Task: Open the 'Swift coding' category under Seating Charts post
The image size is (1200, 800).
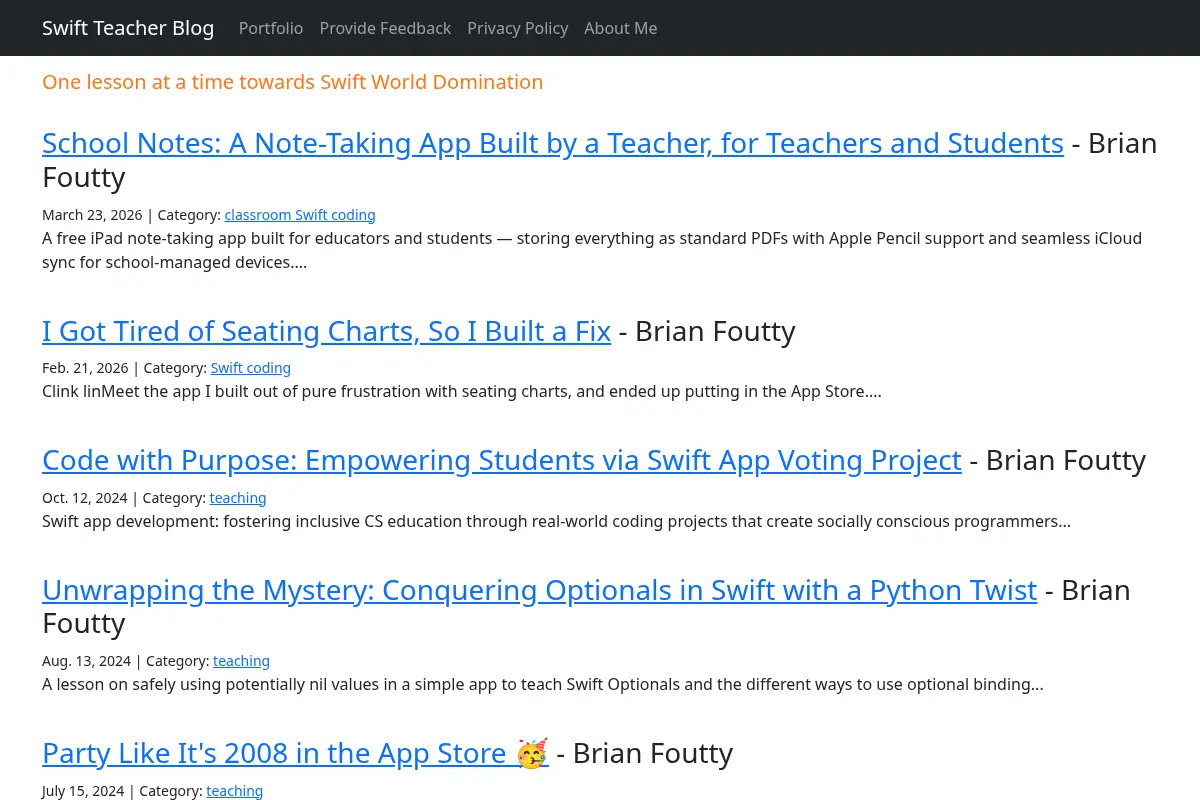Action: coord(251,368)
